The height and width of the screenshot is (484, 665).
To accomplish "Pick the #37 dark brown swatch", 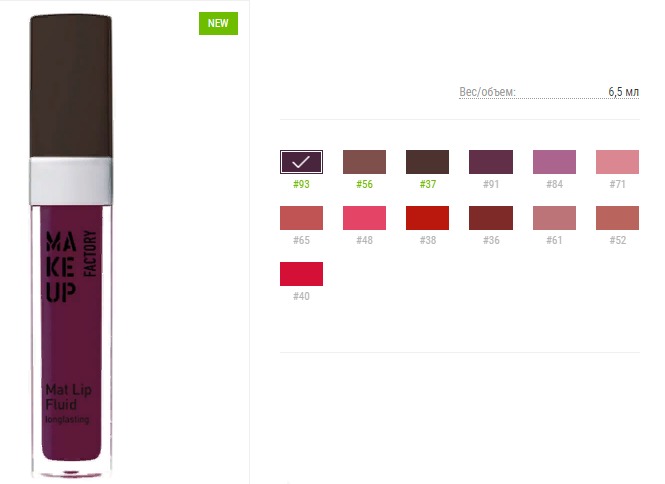I will 427,162.
